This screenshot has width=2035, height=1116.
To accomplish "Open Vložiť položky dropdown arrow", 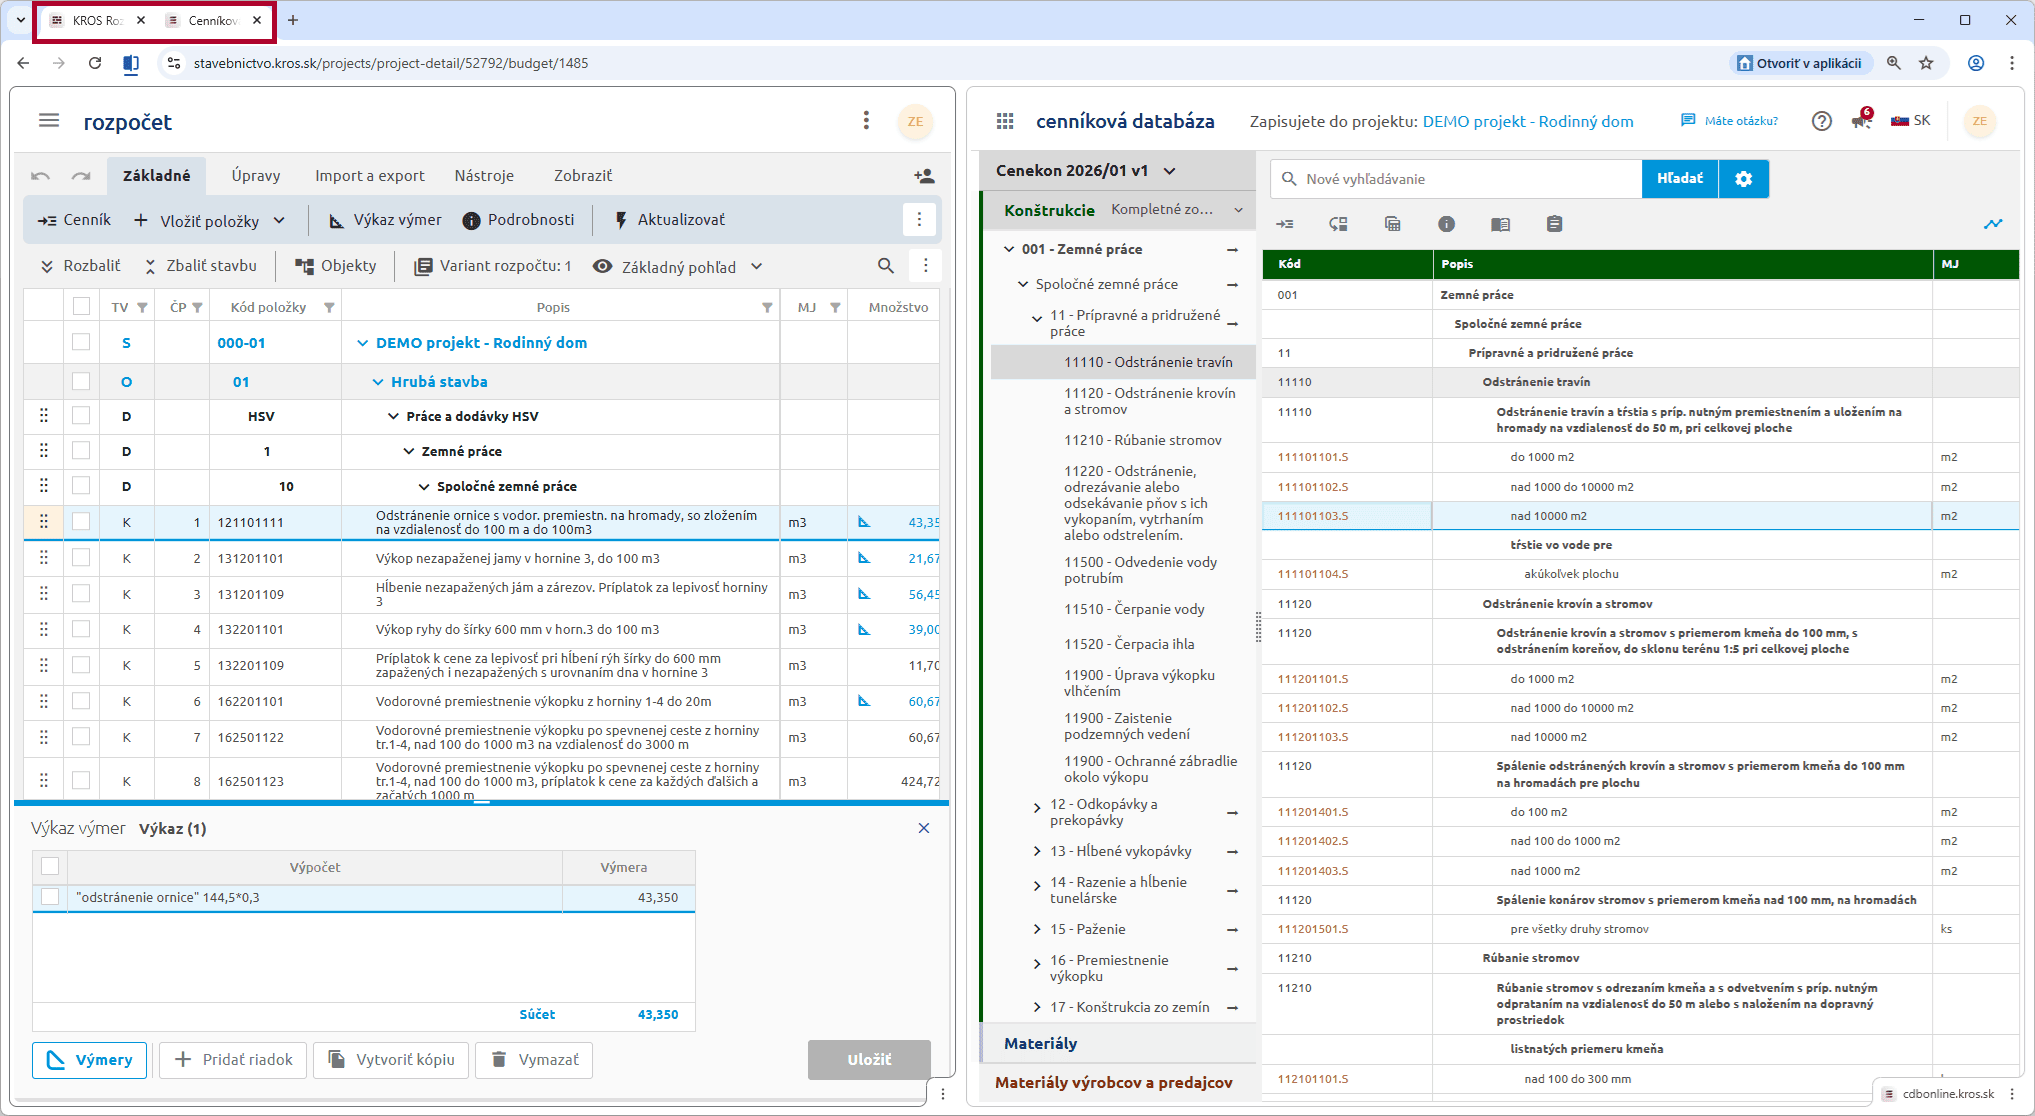I will tap(279, 221).
